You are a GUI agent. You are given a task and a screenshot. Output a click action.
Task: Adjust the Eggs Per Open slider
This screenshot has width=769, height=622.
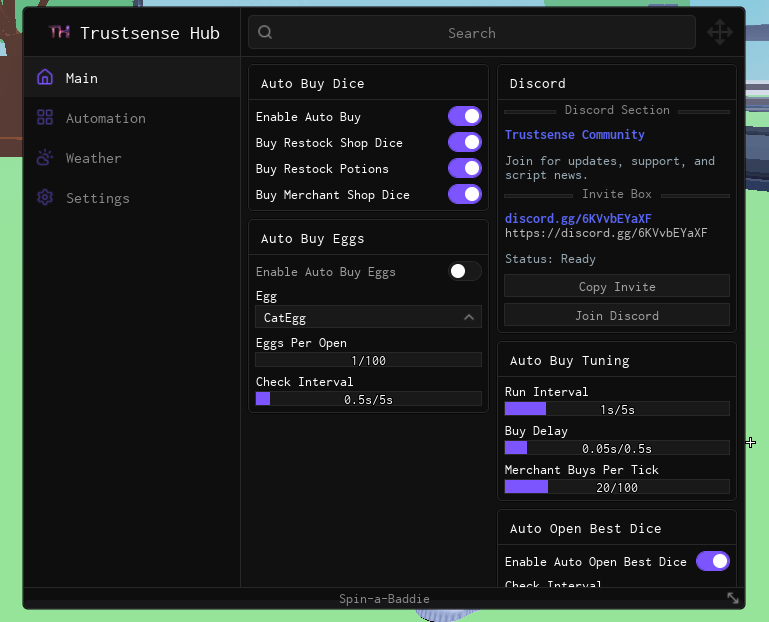[368, 360]
